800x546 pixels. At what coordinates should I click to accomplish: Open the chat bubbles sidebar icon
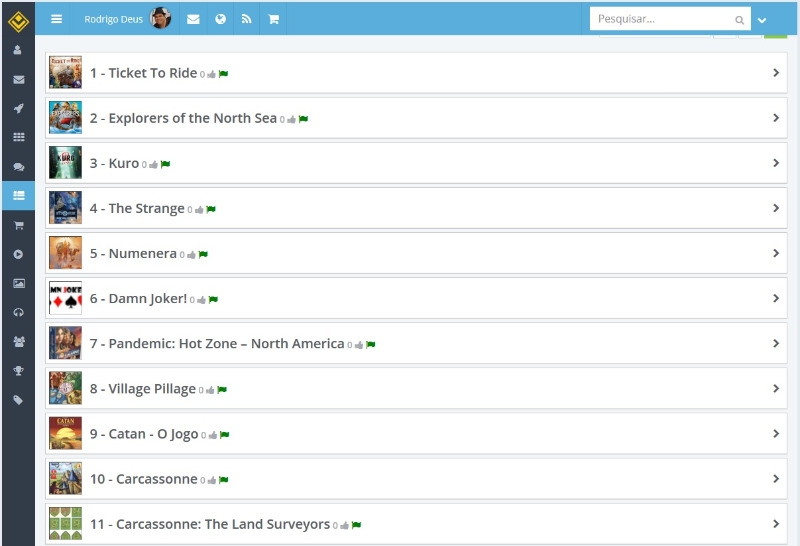18,167
